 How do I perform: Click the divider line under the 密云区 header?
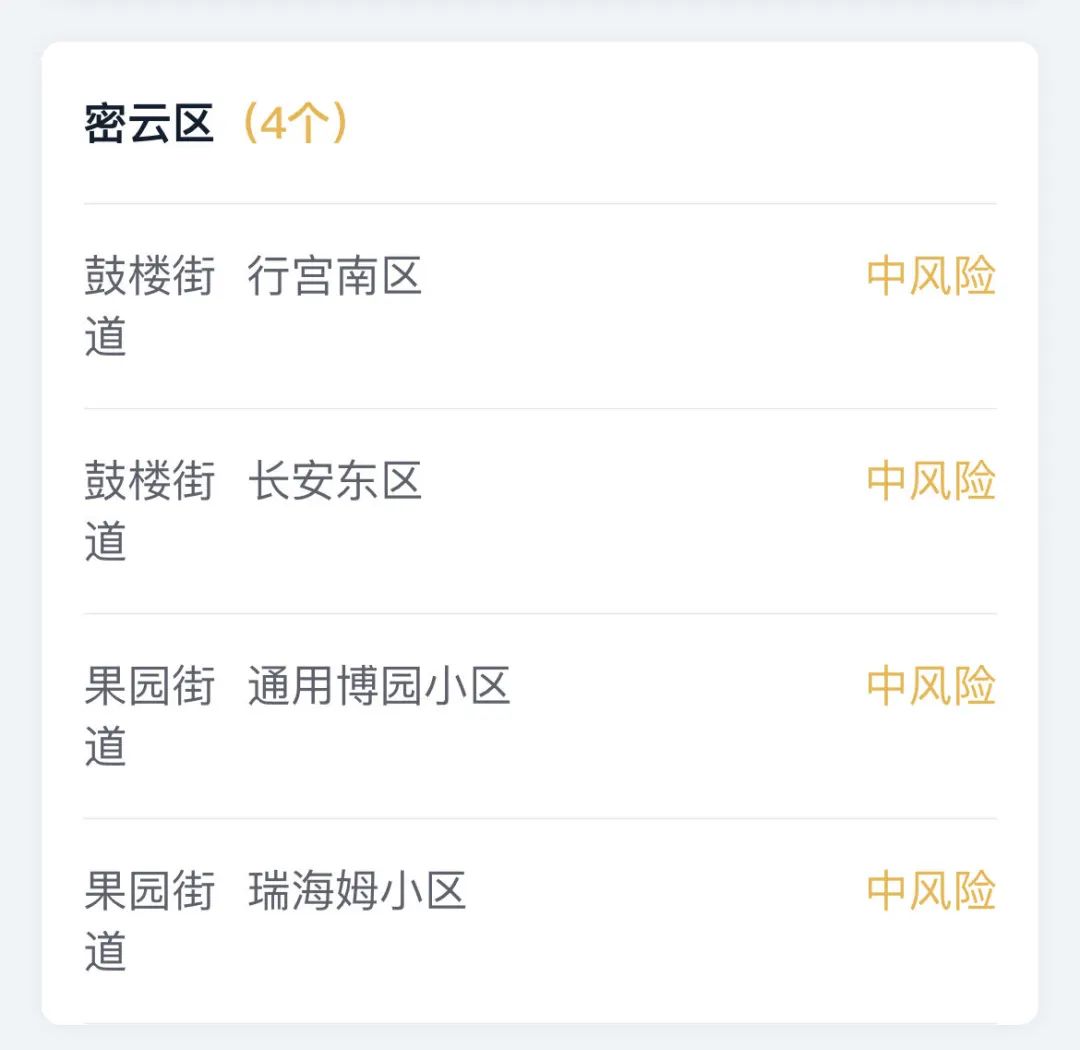click(540, 203)
